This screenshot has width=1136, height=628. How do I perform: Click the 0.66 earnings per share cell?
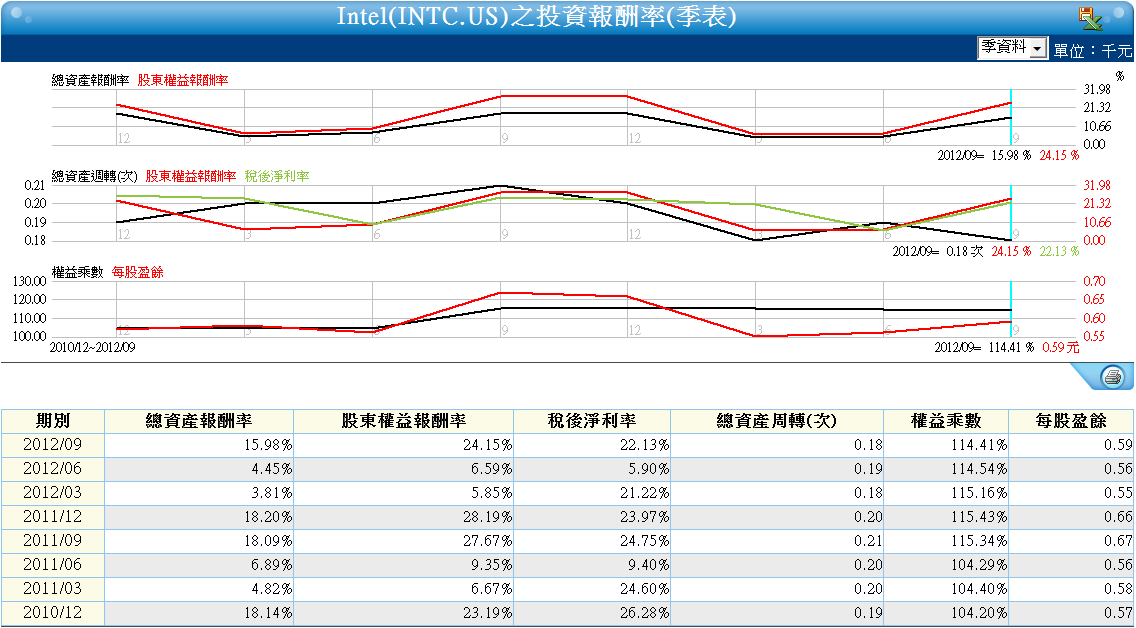click(1071, 517)
